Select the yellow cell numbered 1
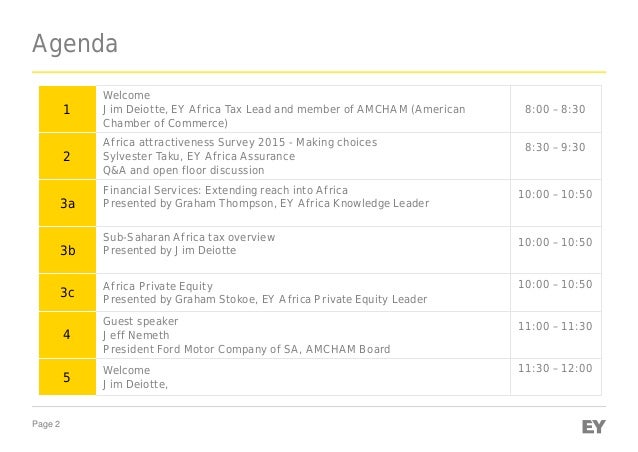 67,109
